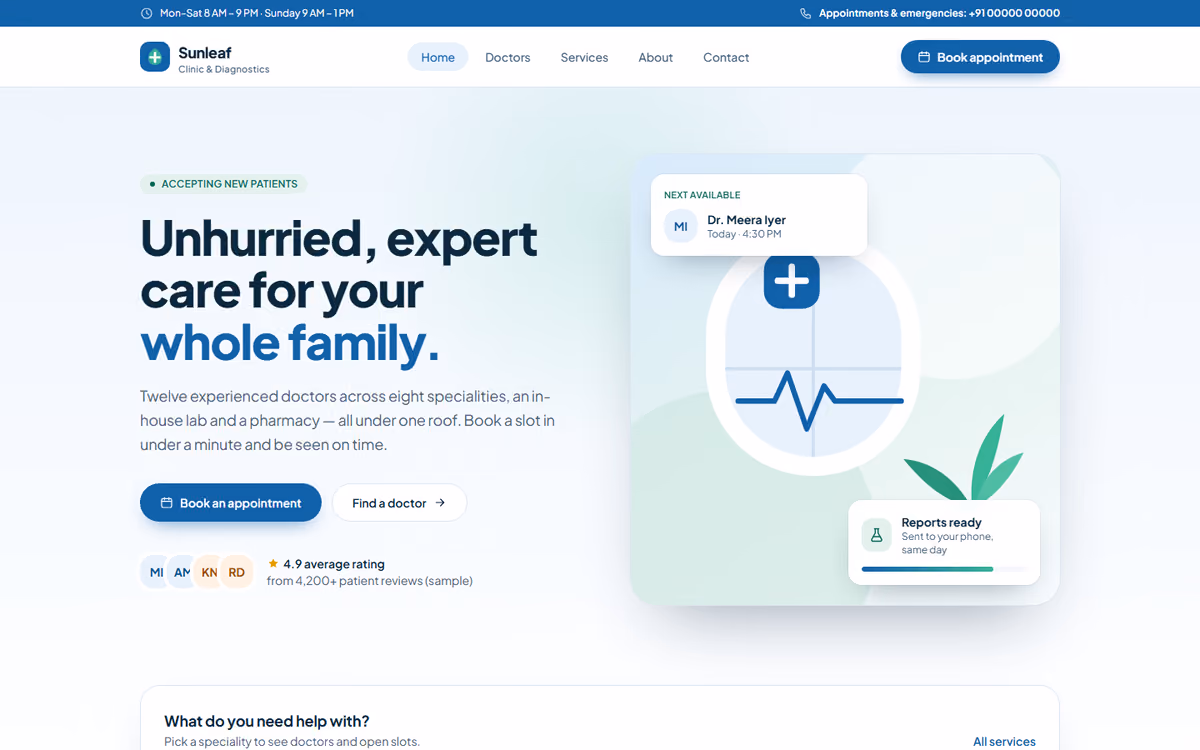The width and height of the screenshot is (1200, 750).
Task: Click calendar icon in Book an appointment hero button
Action: tap(167, 503)
